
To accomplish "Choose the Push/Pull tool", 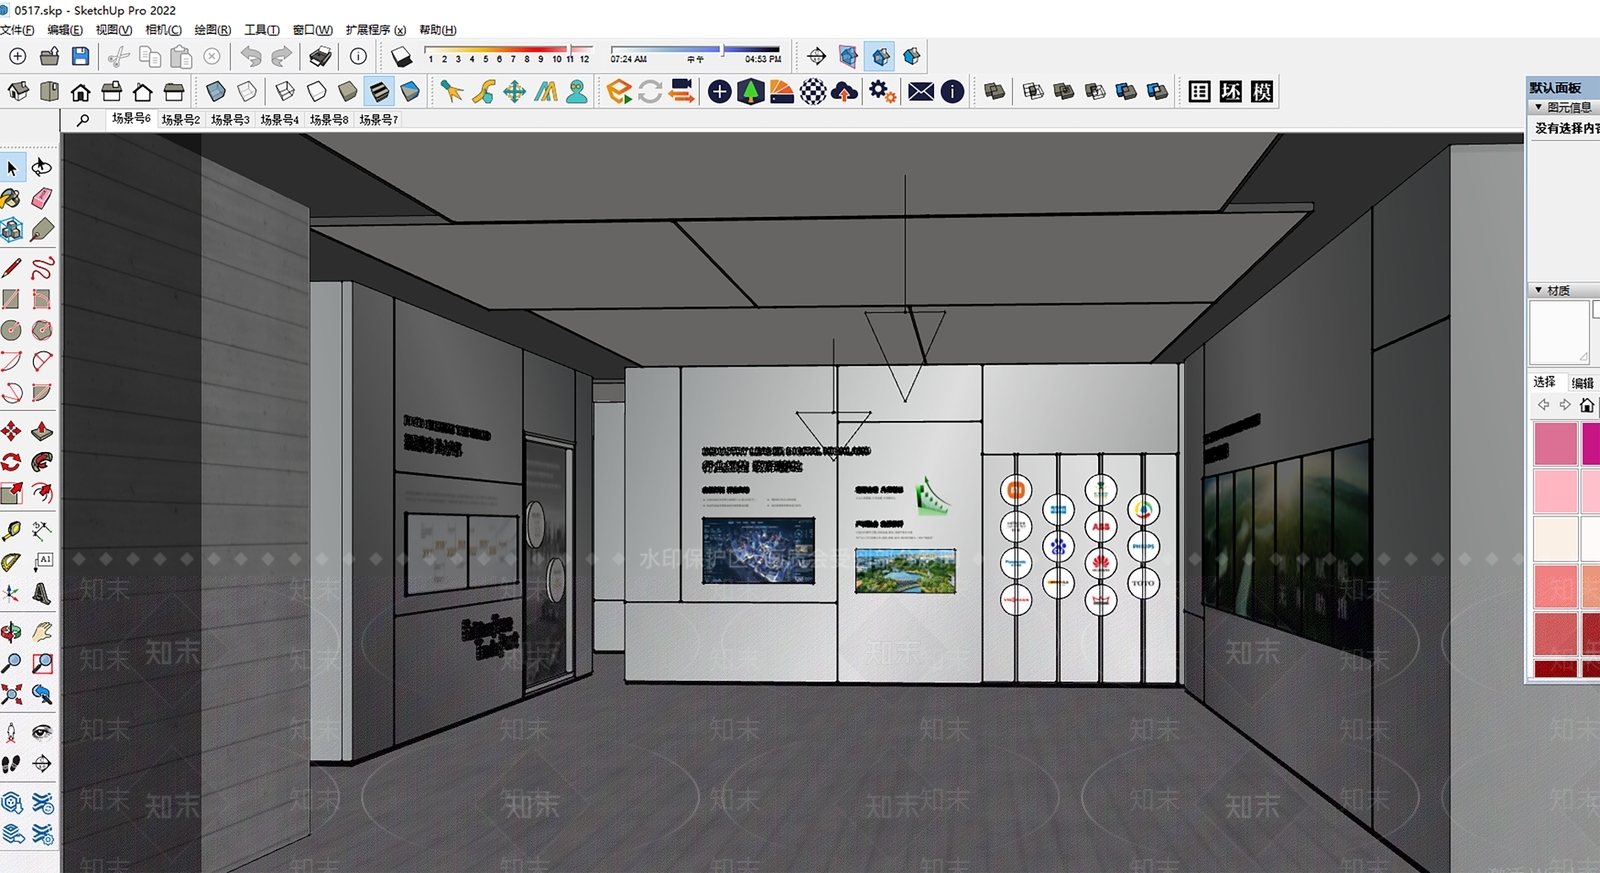I will click(x=42, y=431).
